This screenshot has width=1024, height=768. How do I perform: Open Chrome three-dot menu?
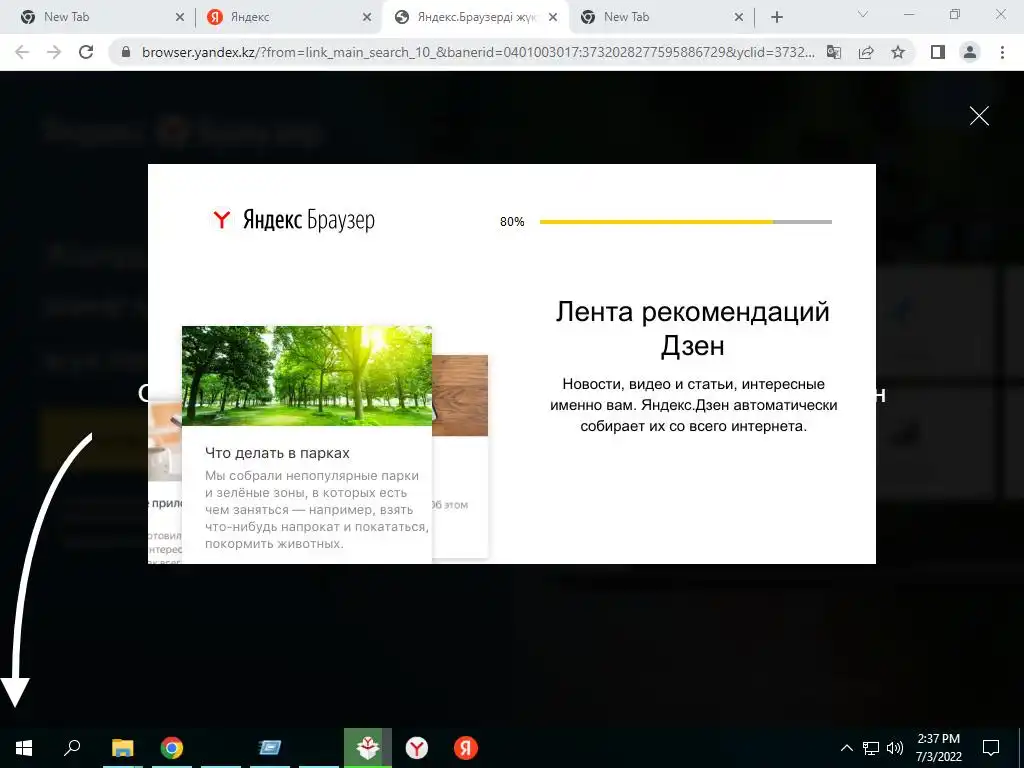click(1002, 52)
